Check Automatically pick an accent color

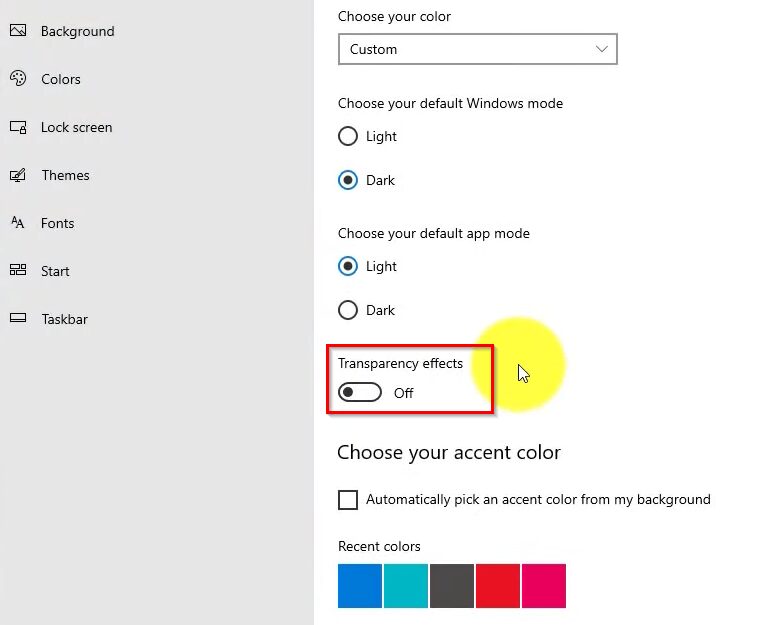click(348, 499)
